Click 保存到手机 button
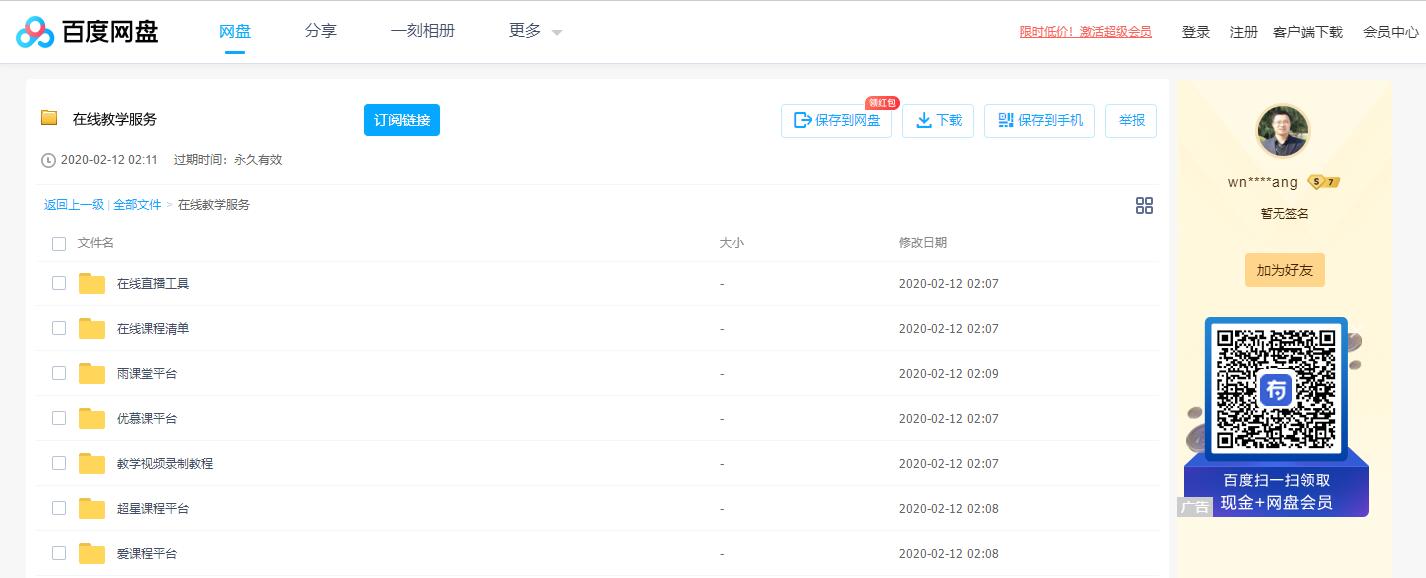 [x=1040, y=121]
